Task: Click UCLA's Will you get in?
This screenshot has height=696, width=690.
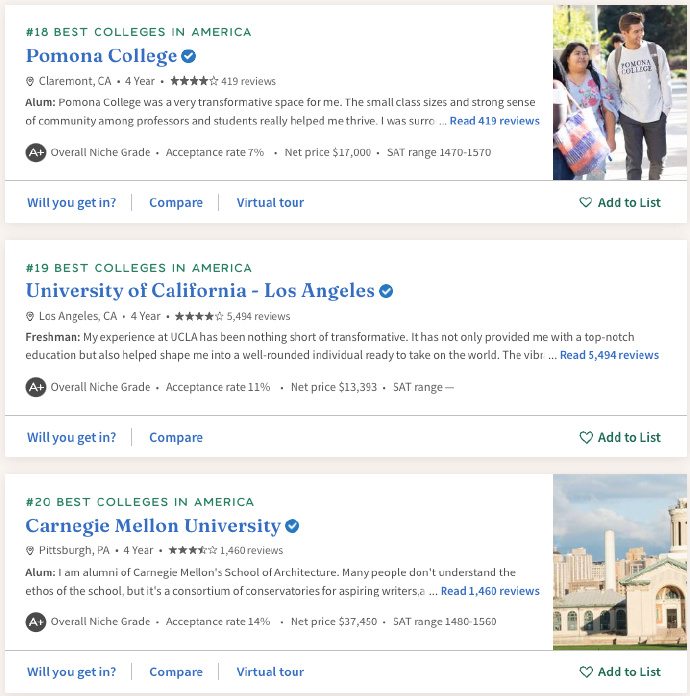Action: [71, 437]
